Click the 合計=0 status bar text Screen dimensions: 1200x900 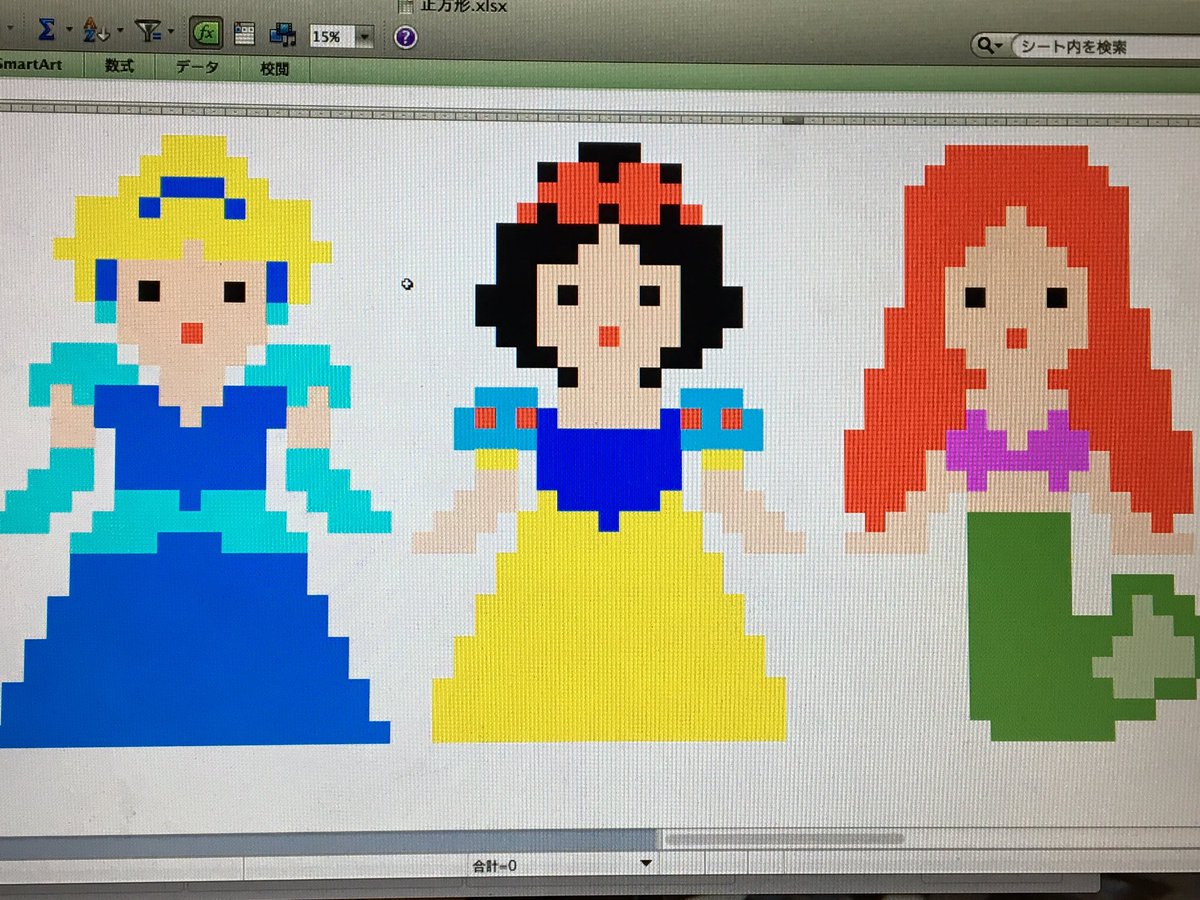click(494, 864)
